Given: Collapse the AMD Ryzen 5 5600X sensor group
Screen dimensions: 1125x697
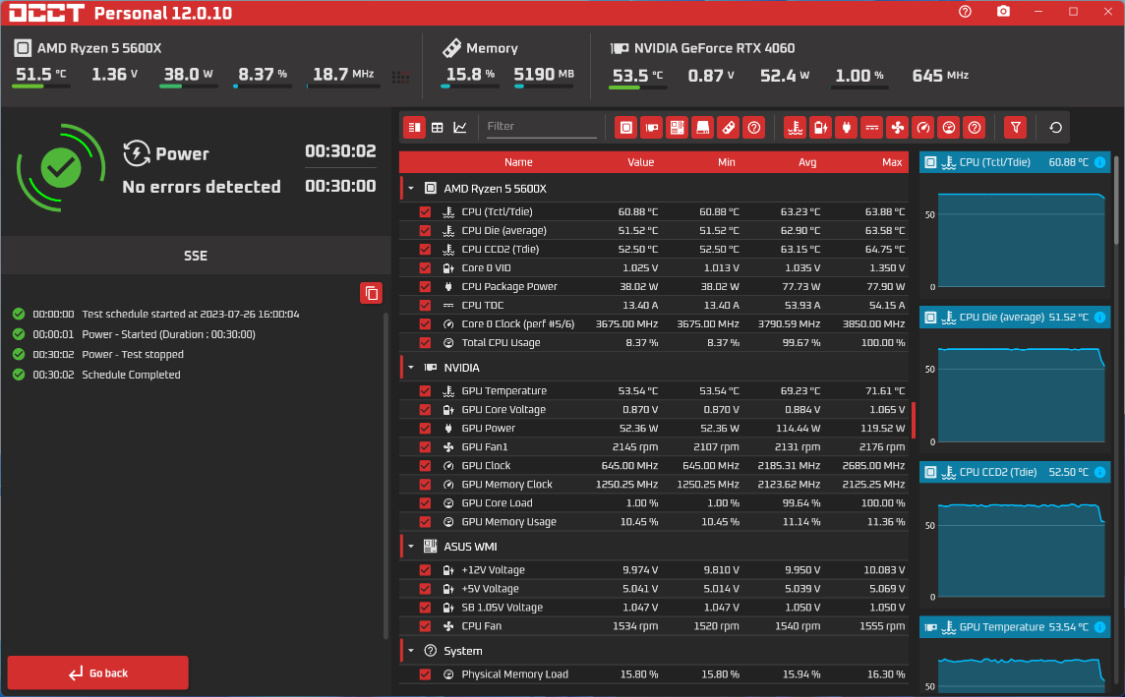Looking at the screenshot, I should click(411, 189).
